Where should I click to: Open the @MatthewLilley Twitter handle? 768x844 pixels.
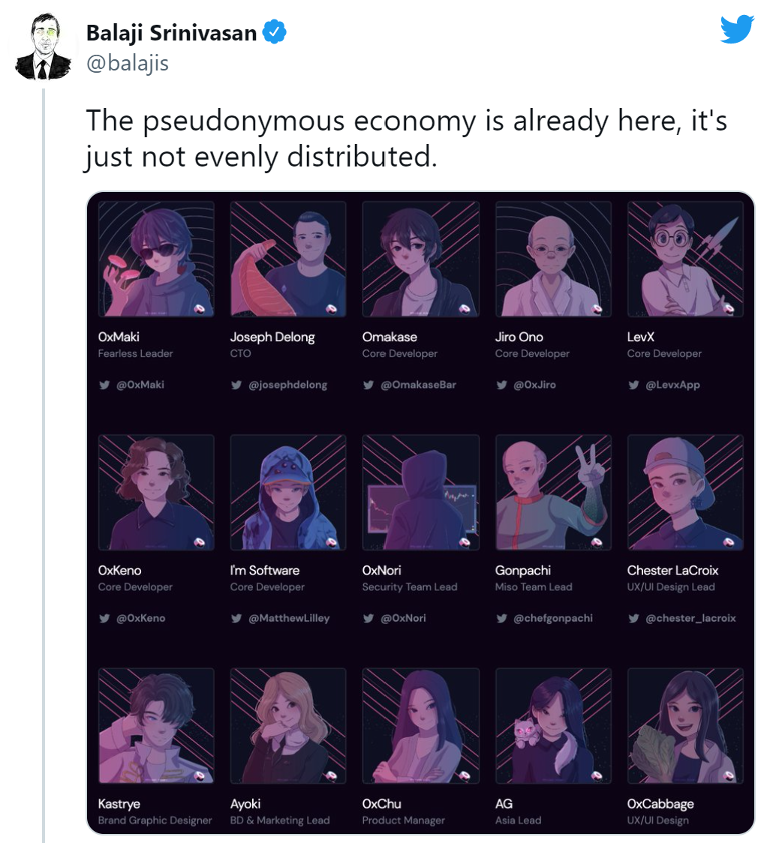point(289,618)
